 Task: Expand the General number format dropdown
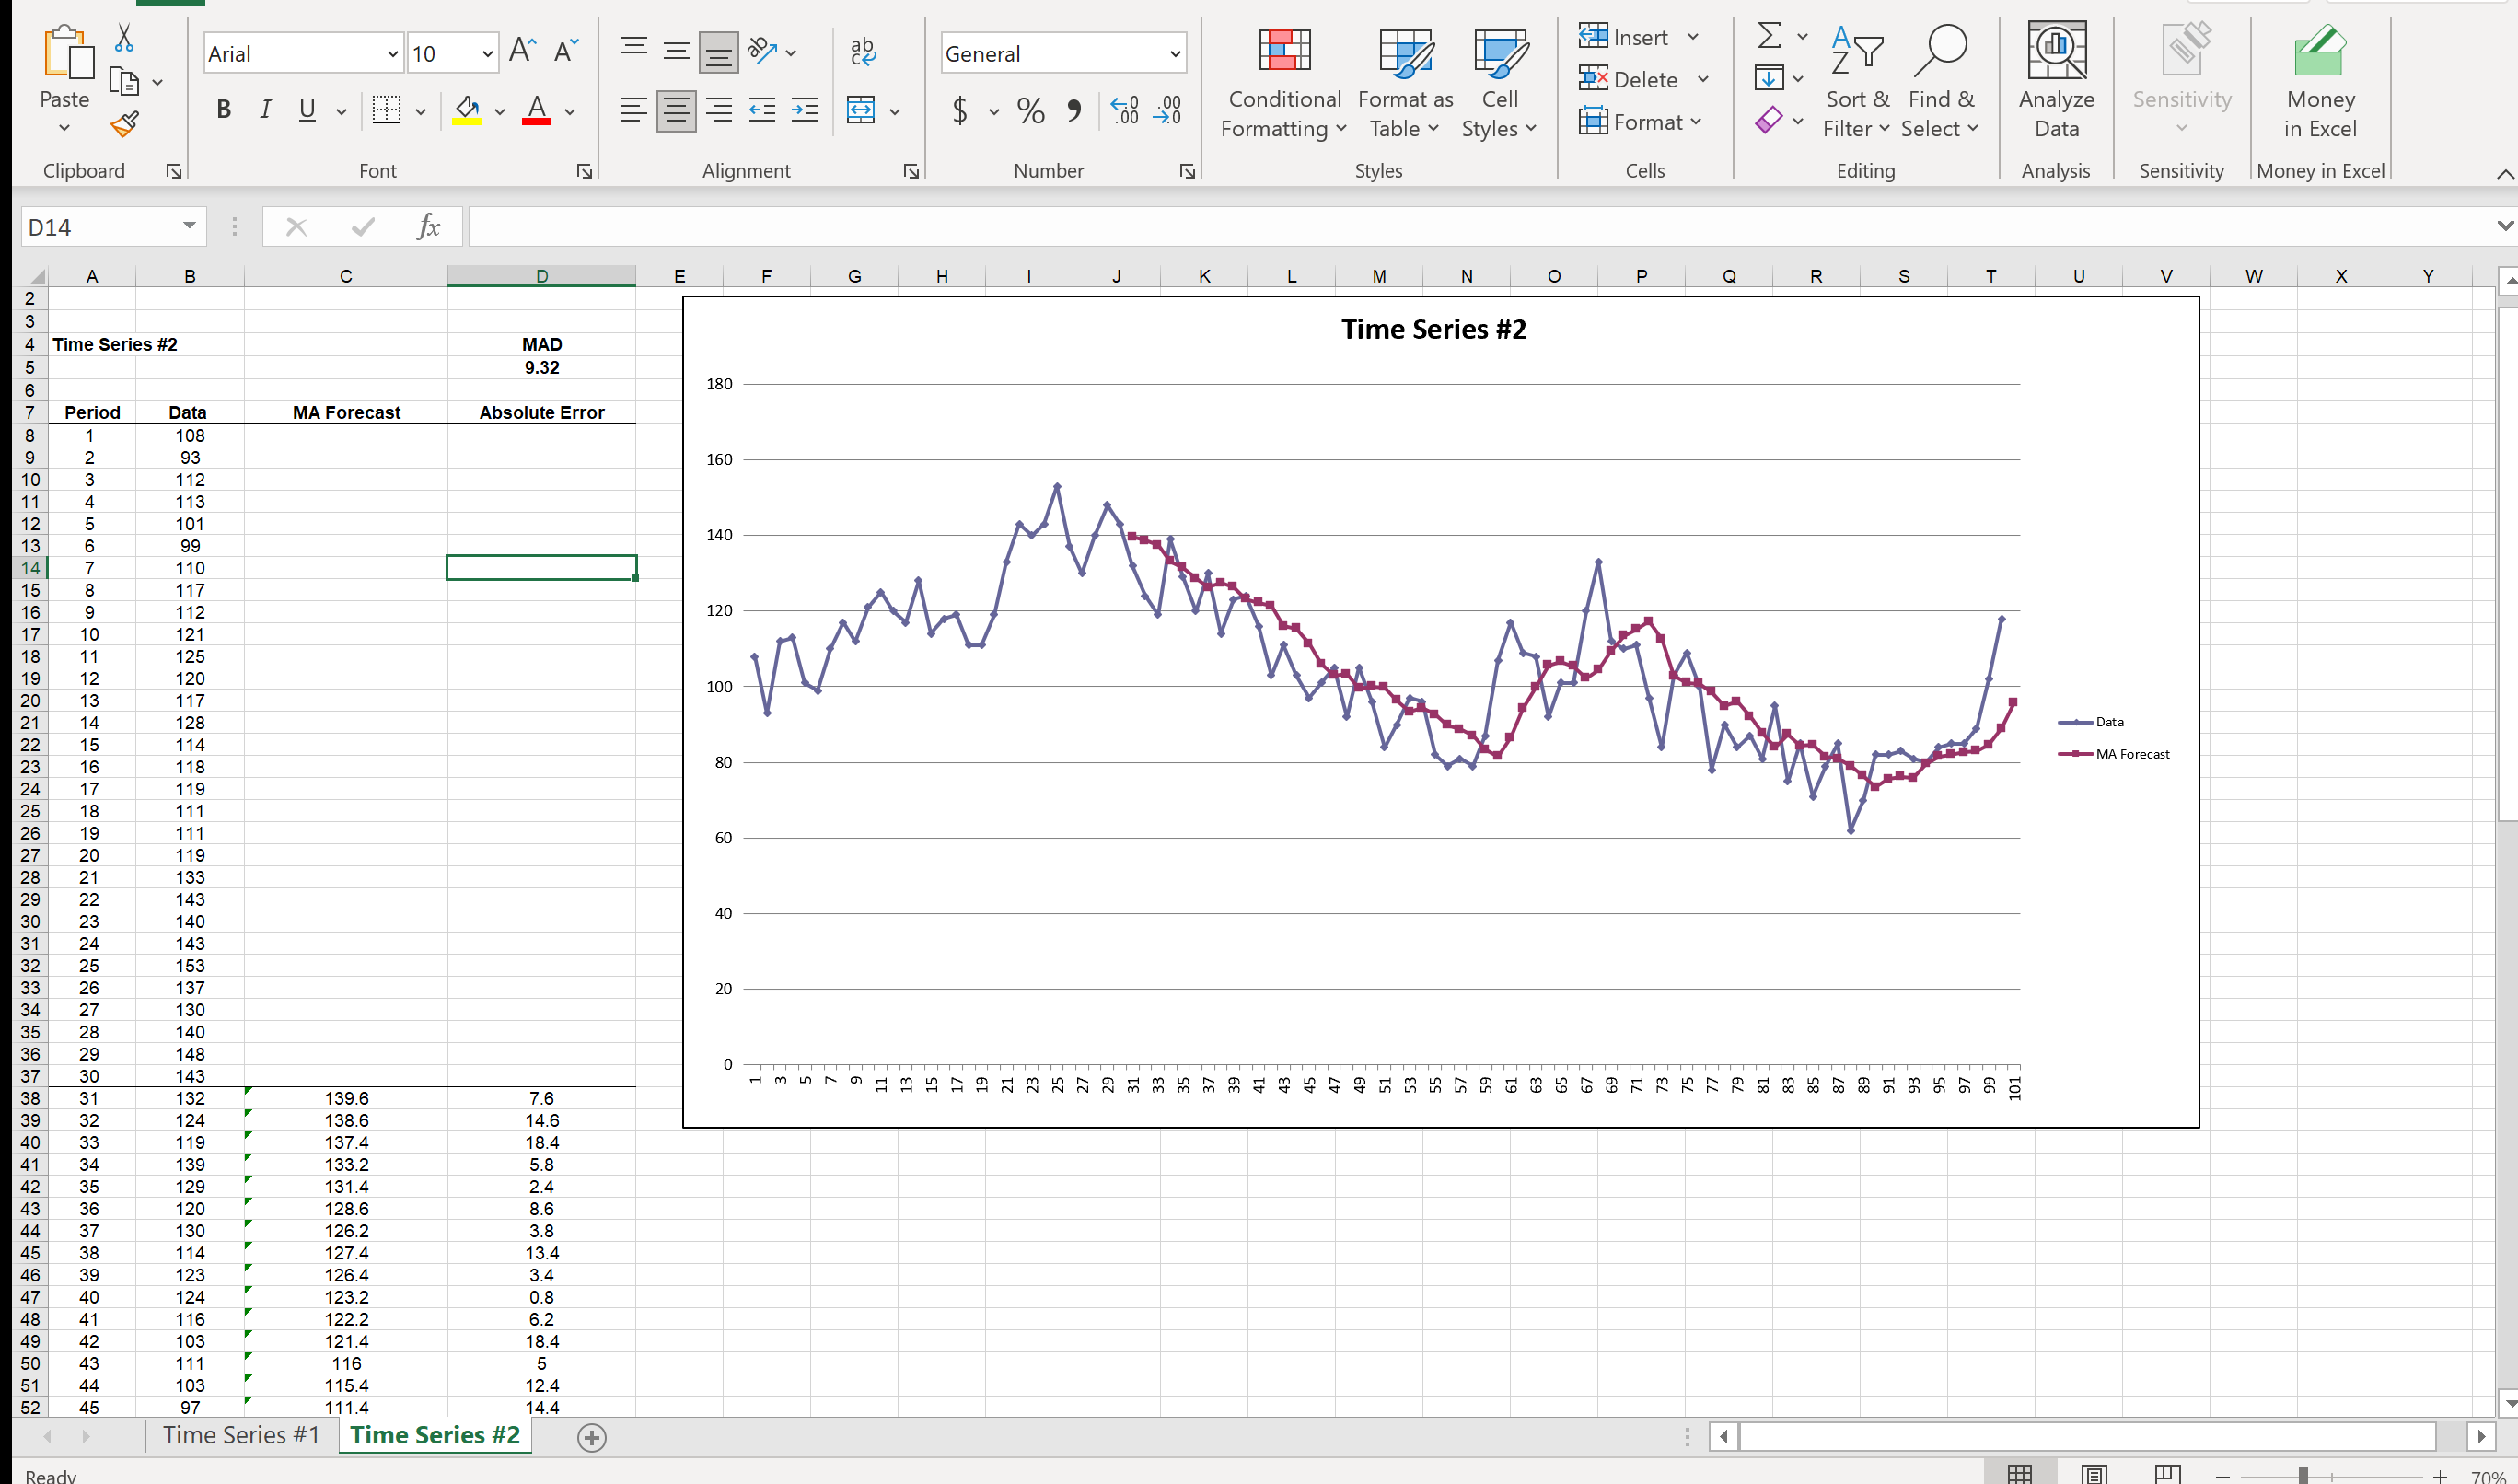click(1175, 54)
